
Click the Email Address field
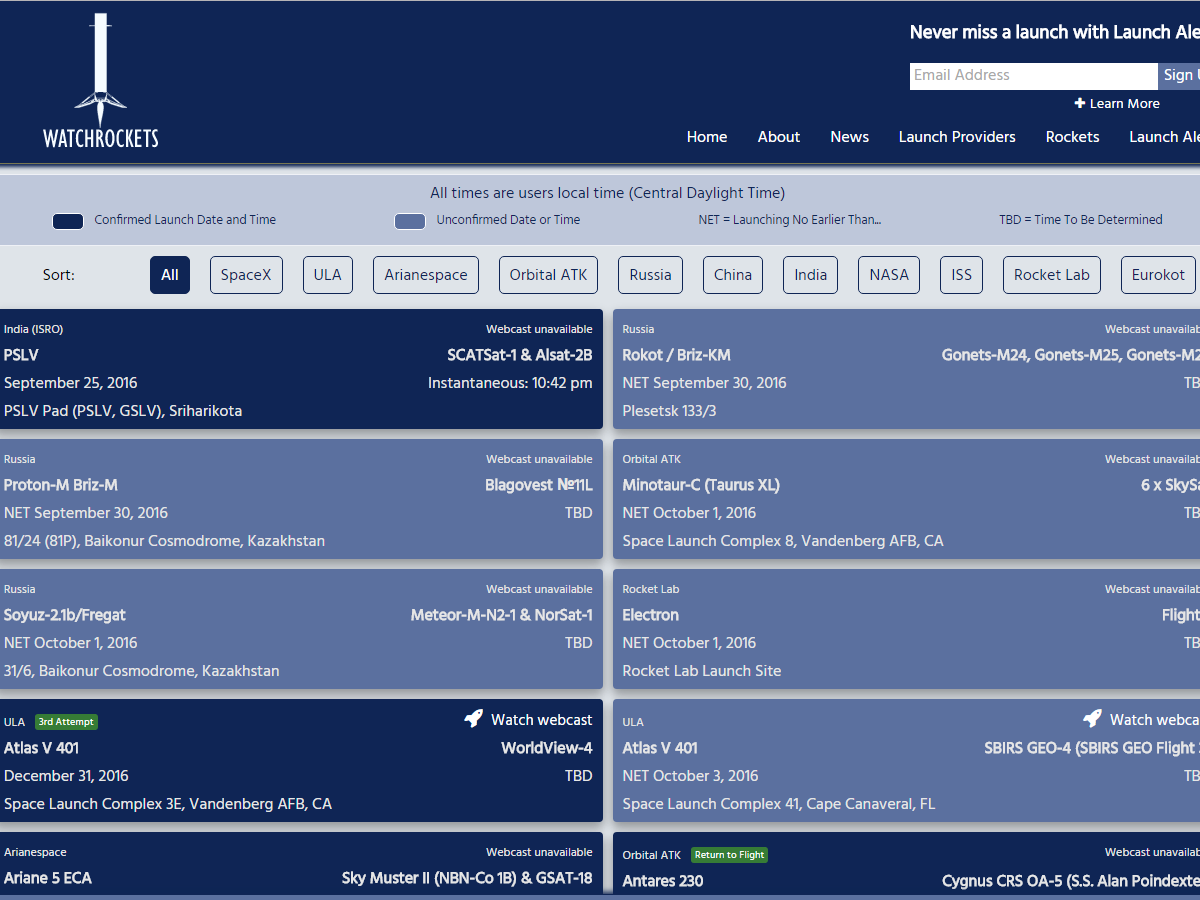tap(1034, 76)
